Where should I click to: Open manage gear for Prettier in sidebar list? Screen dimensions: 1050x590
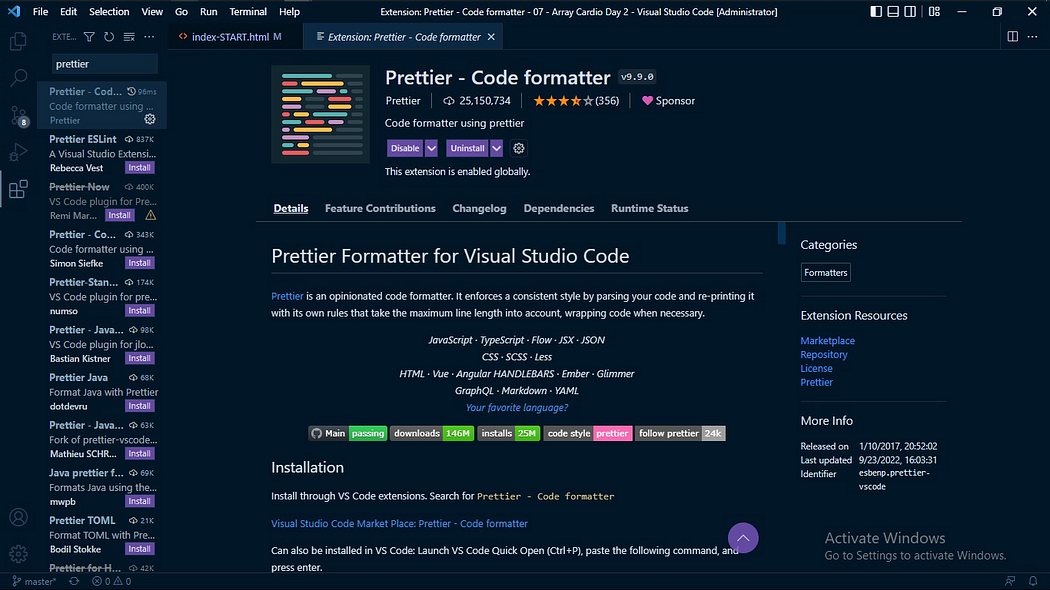tap(150, 119)
